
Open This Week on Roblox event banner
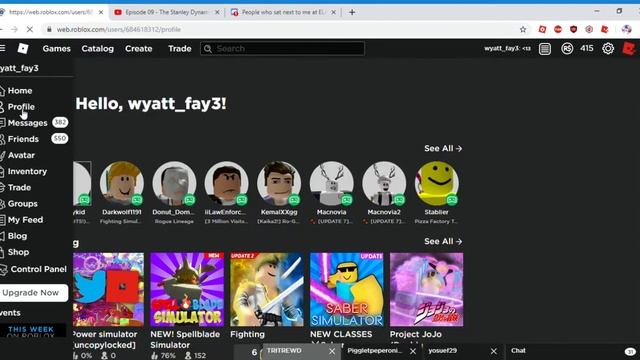[x=33, y=331]
